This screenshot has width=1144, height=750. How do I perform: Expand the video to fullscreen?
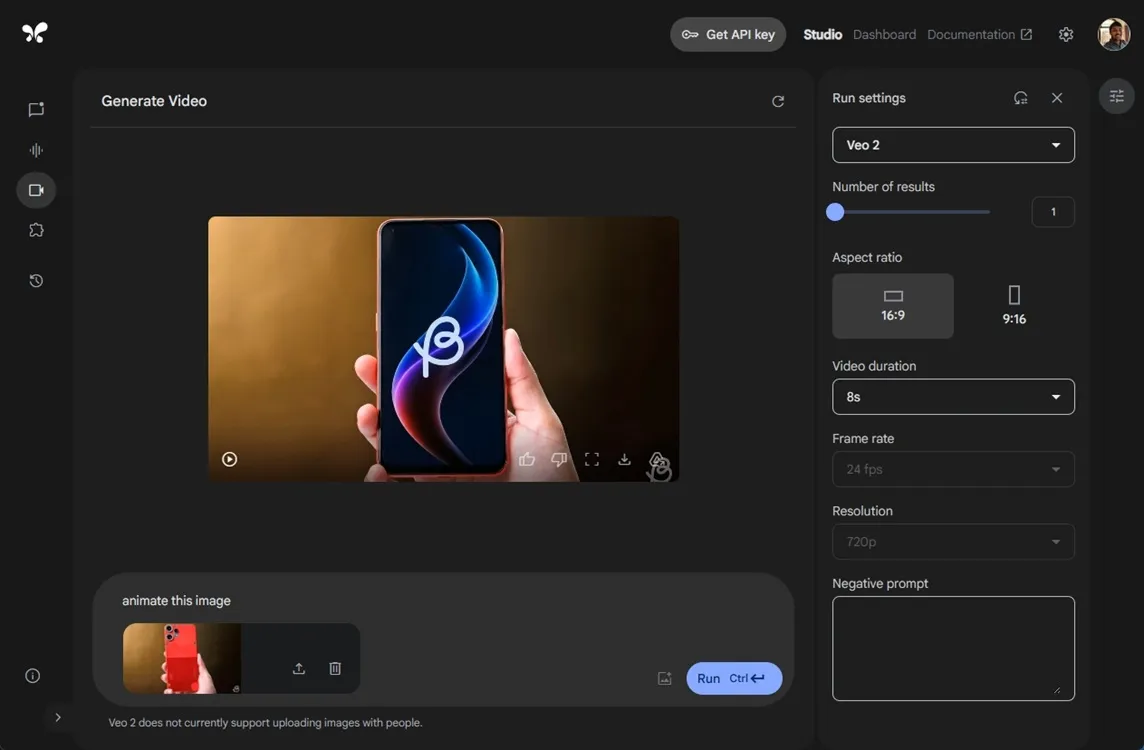coord(591,458)
